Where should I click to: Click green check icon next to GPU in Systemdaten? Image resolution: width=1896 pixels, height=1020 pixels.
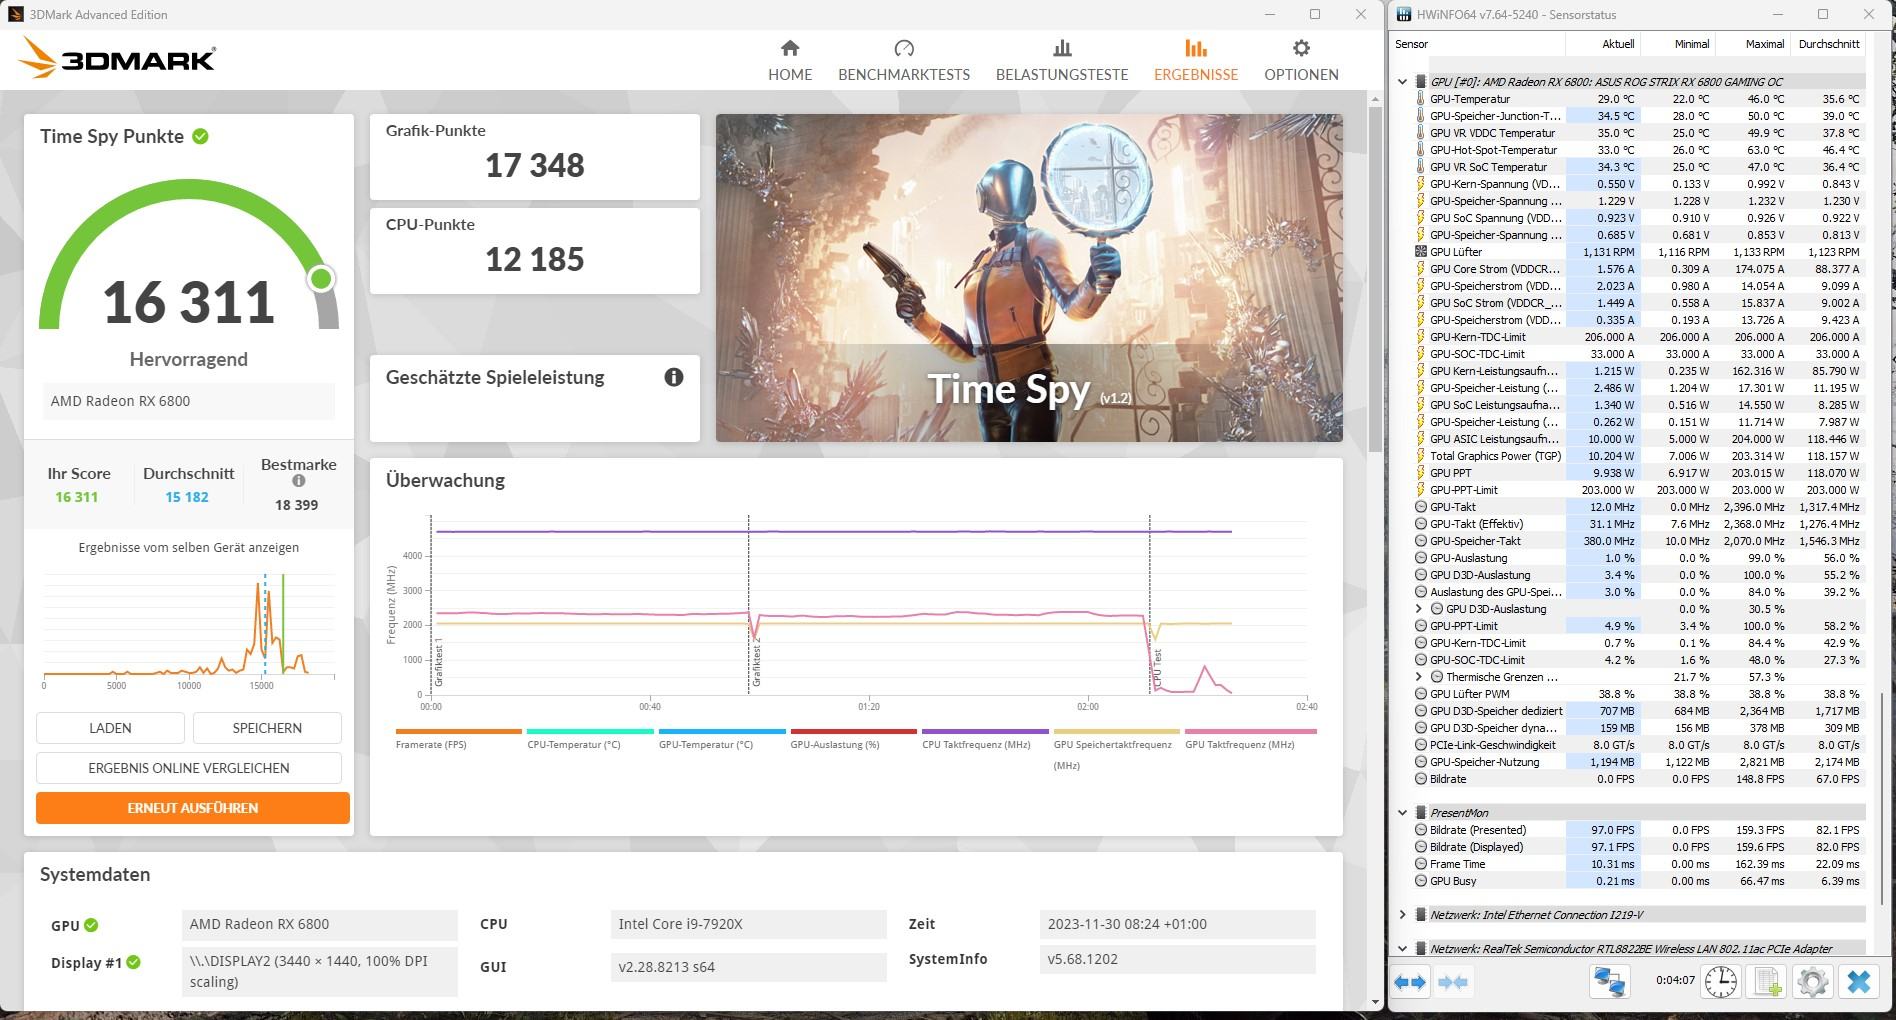click(x=91, y=925)
